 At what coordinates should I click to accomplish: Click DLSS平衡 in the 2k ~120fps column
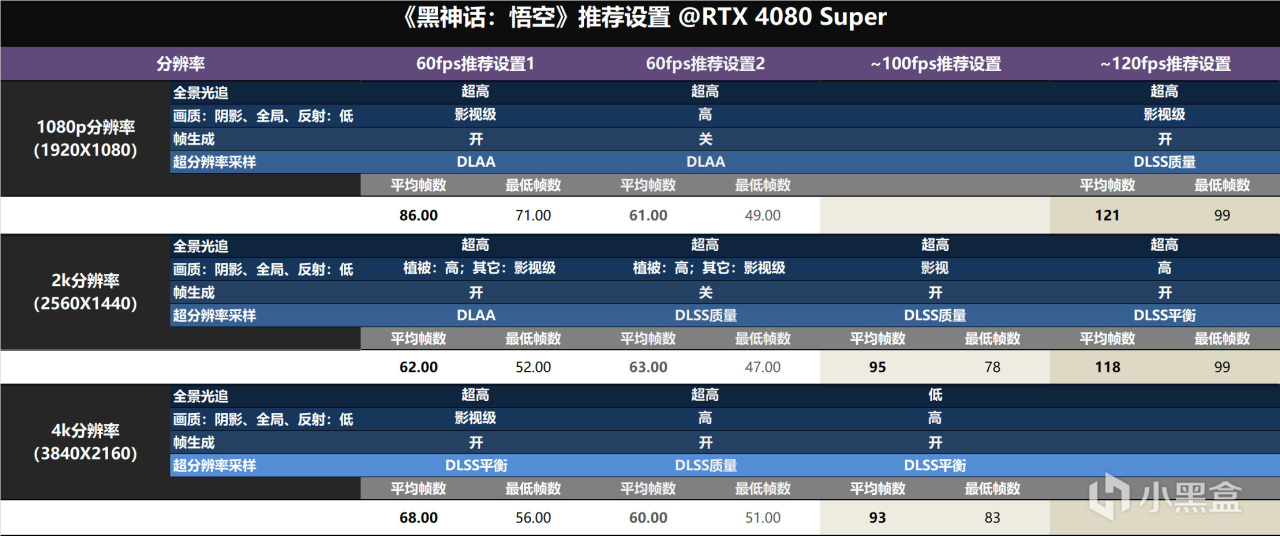pos(1165,315)
